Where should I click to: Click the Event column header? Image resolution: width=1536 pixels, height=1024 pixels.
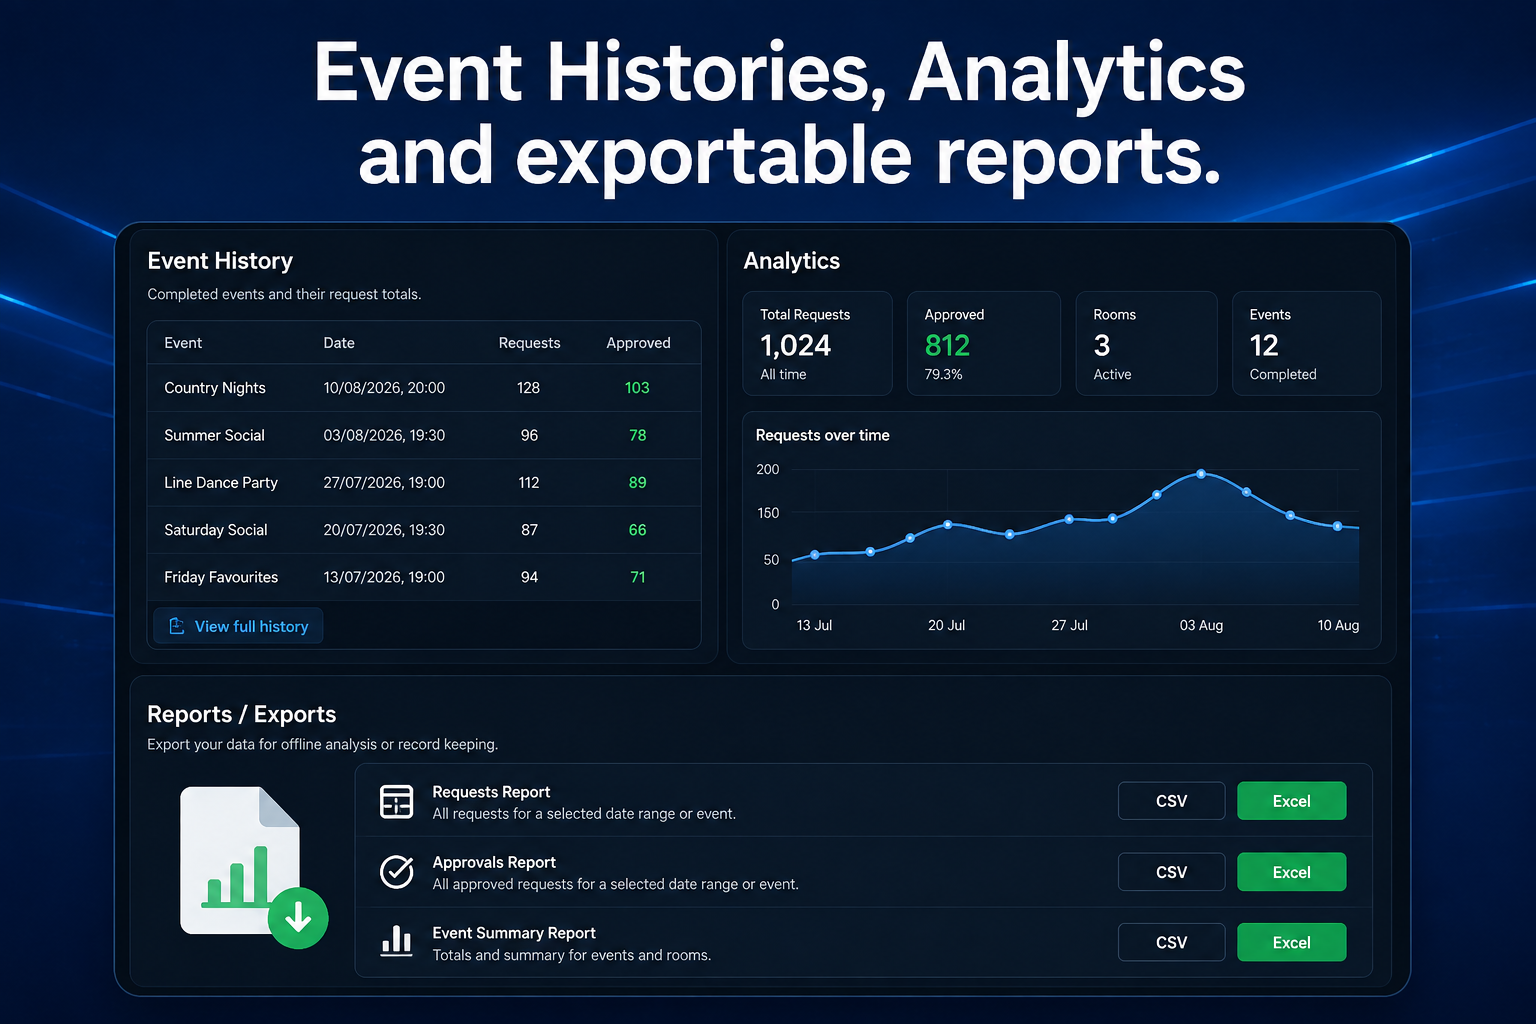[183, 343]
